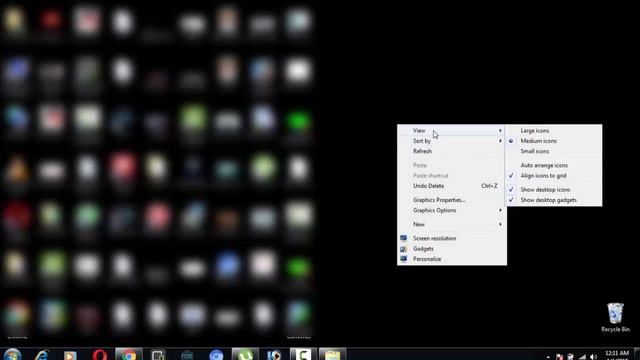Click the Gadgets menu entry icon
This screenshot has width=640, height=360.
(403, 249)
